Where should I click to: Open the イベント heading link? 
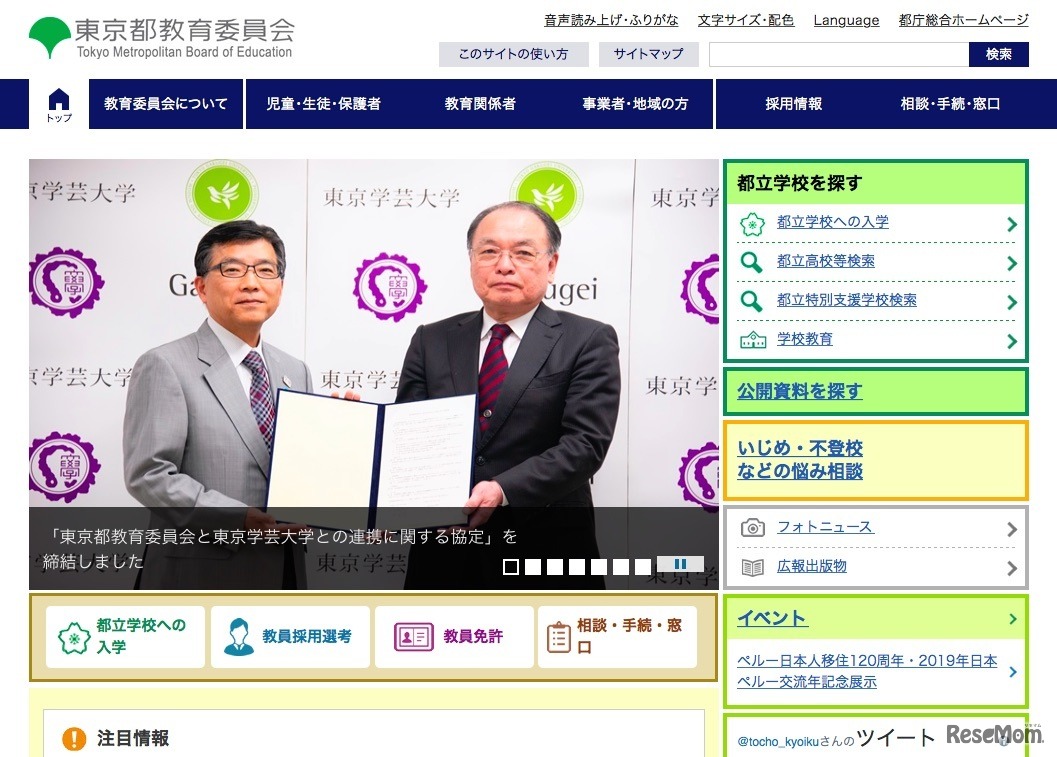point(772,618)
